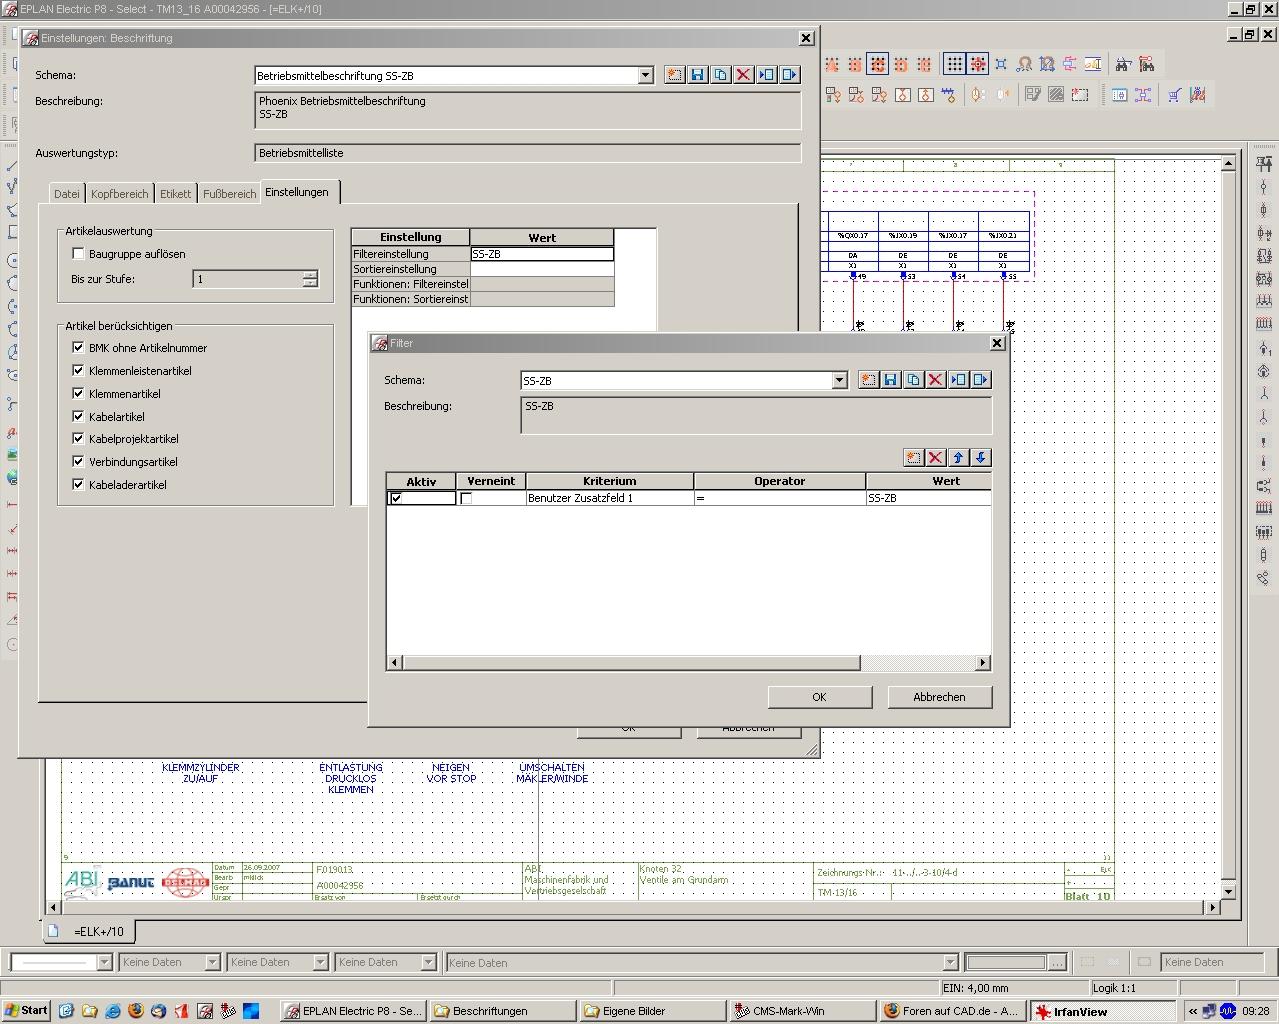The width and height of the screenshot is (1279, 1024).
Task: Import a Beschriftung schema
Action: [x=767, y=75]
